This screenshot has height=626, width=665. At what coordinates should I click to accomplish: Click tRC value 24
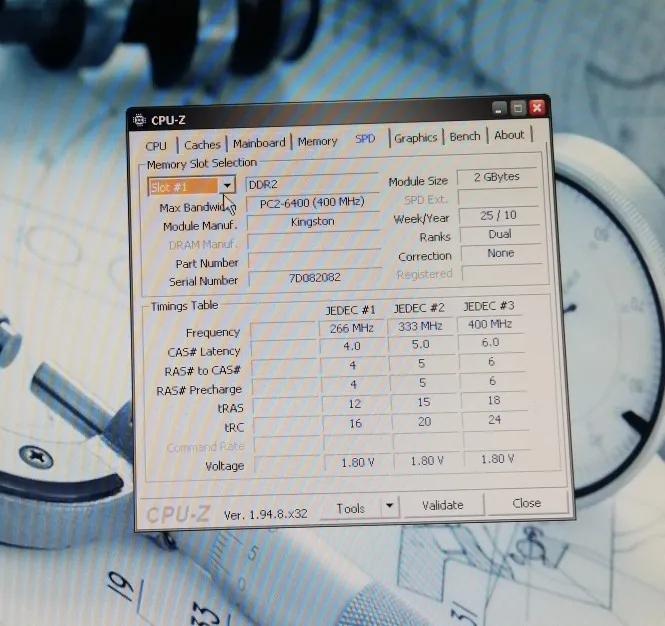tap(495, 419)
